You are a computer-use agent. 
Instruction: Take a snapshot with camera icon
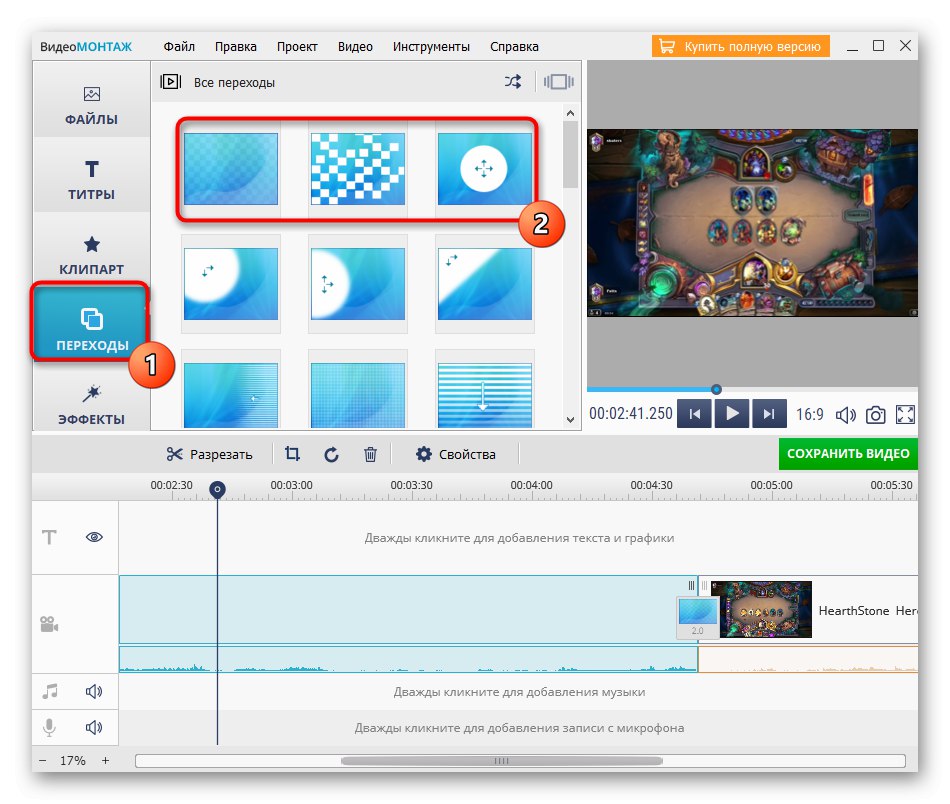point(875,415)
